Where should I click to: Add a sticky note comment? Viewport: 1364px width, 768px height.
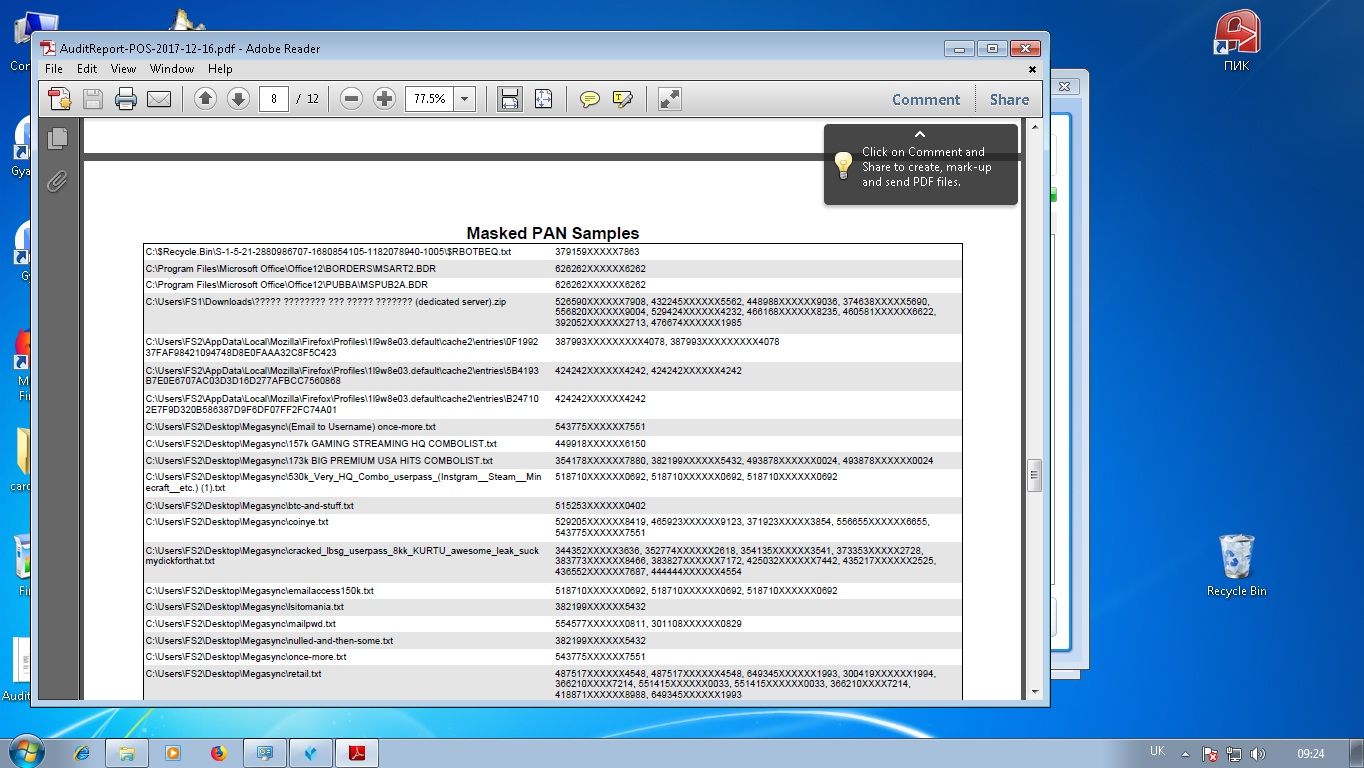[x=590, y=99]
